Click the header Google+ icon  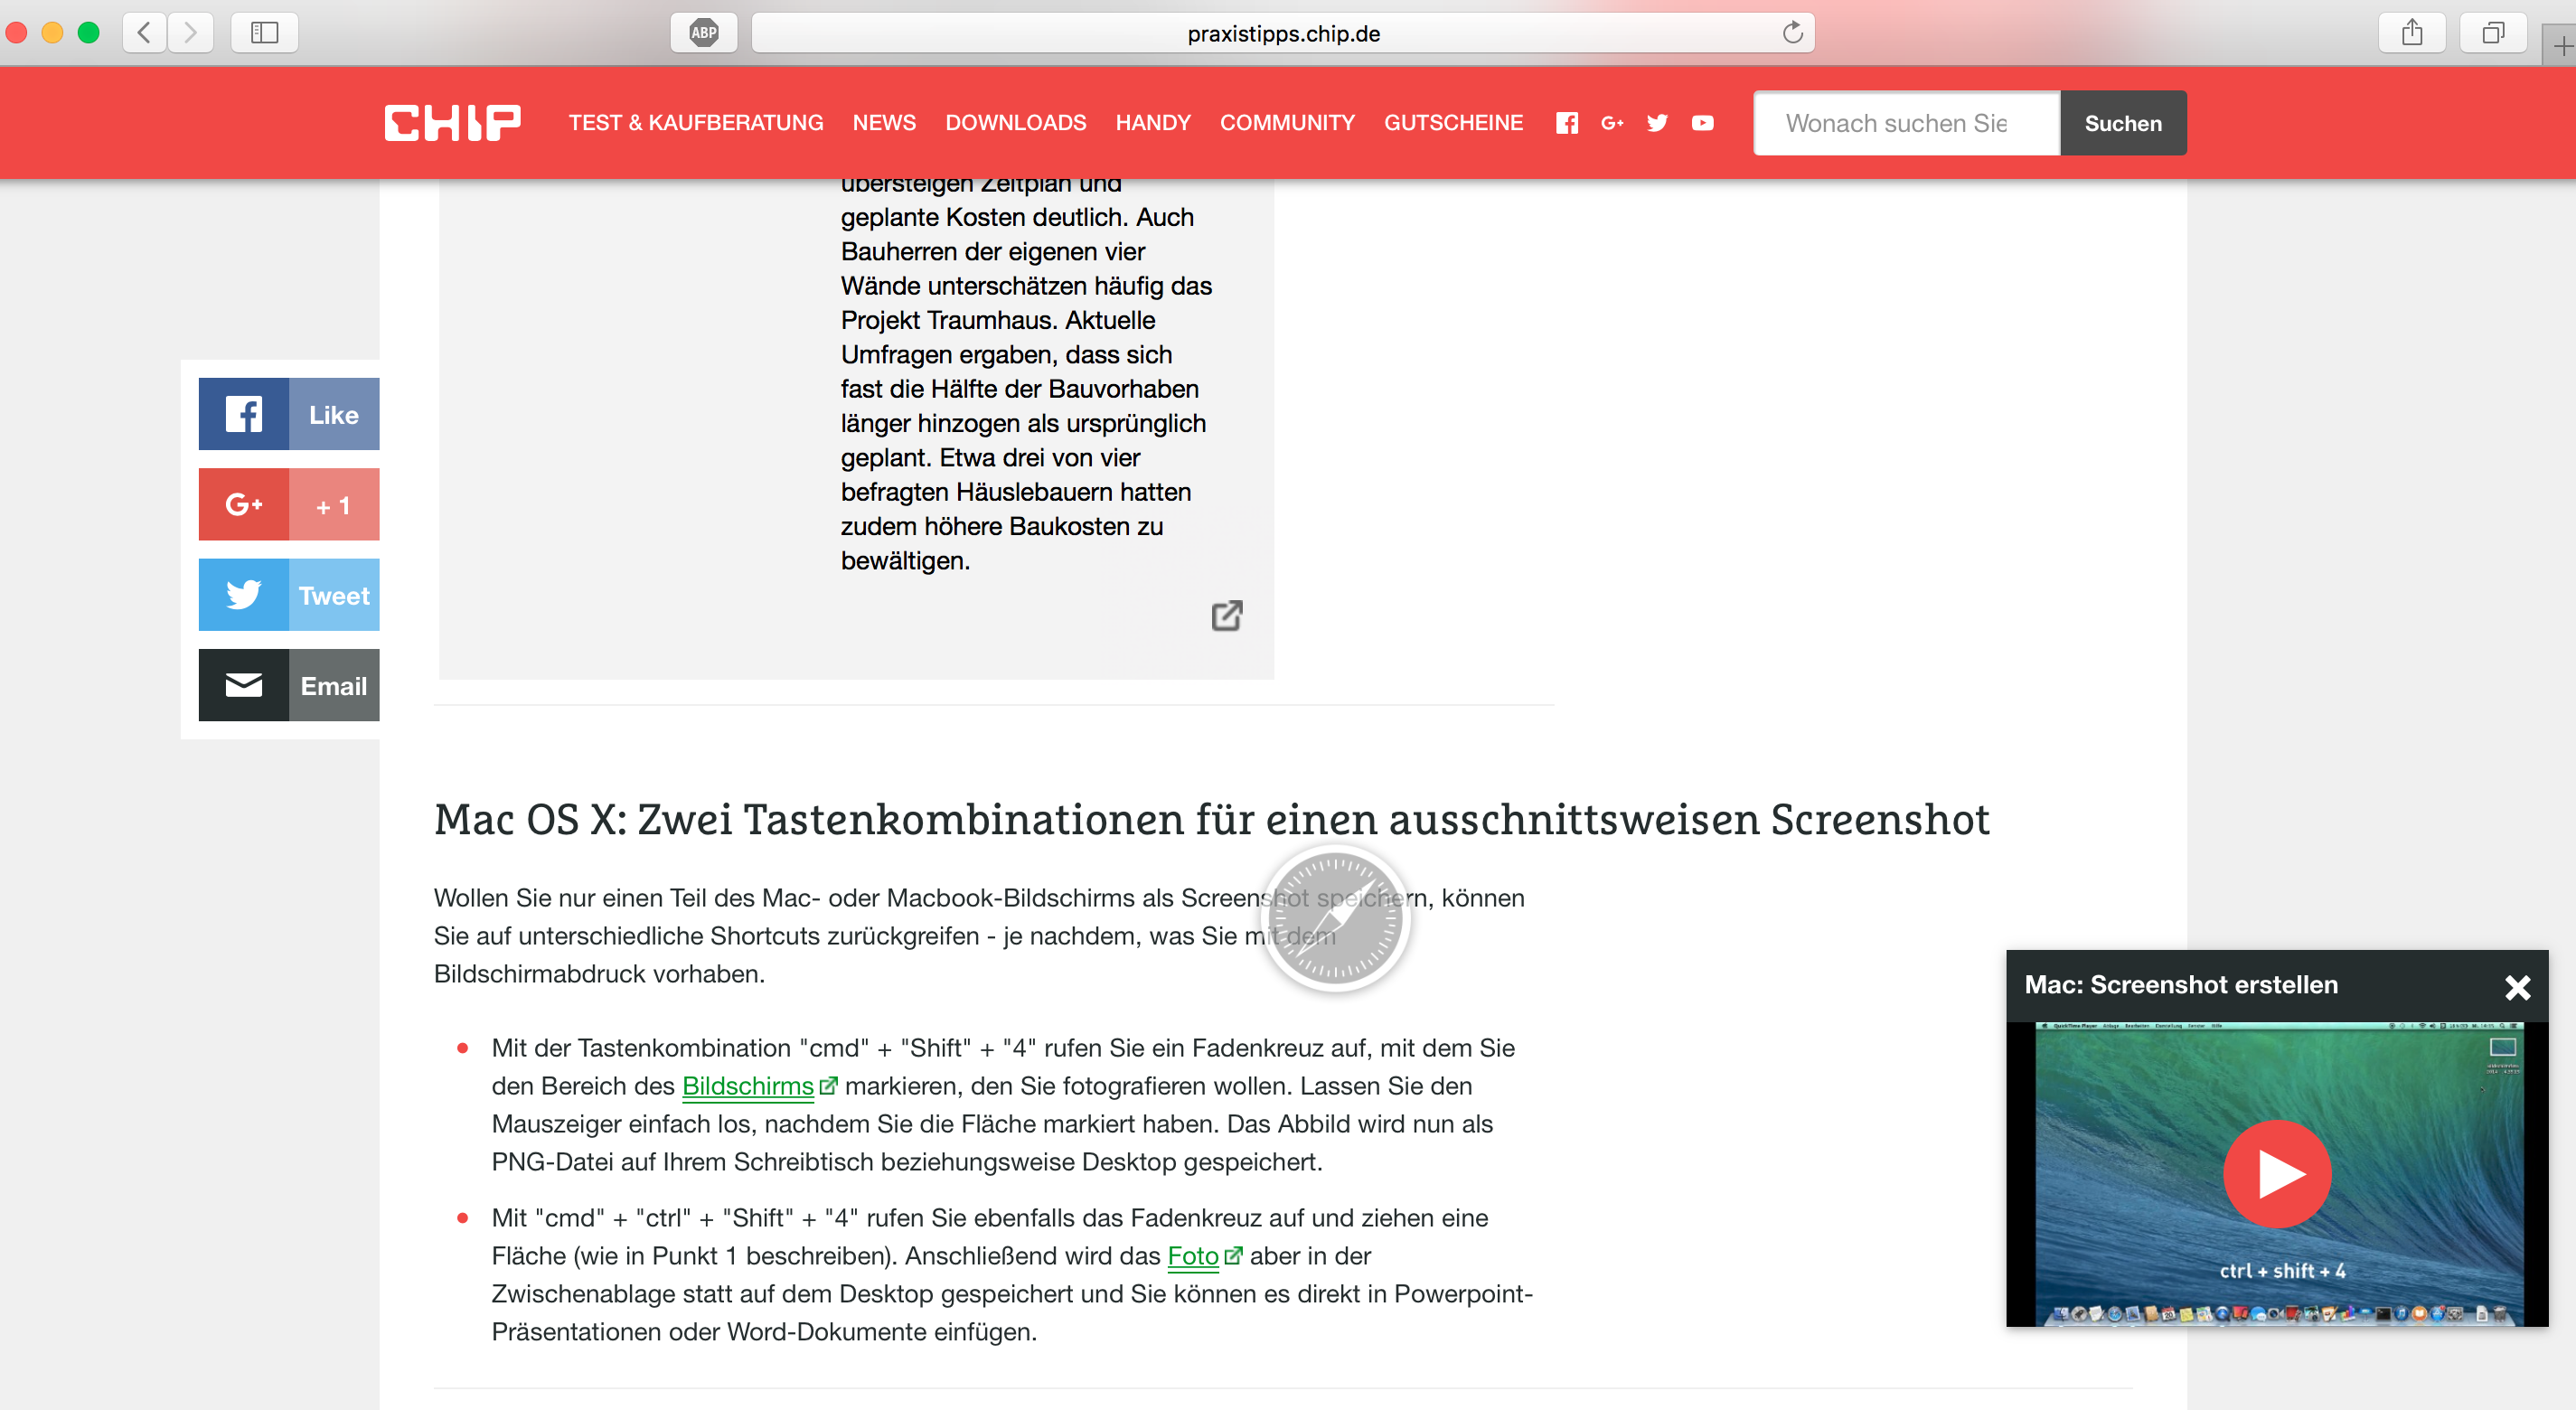click(x=1611, y=123)
